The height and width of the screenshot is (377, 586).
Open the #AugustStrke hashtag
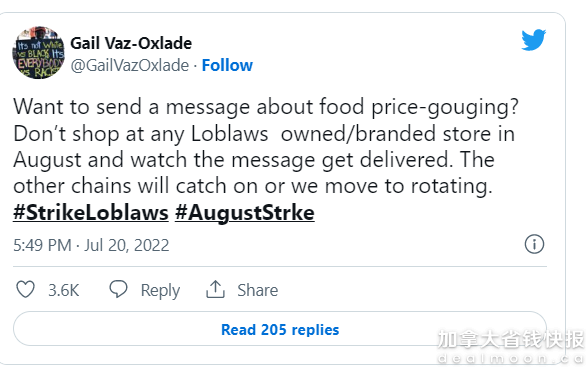point(245,213)
